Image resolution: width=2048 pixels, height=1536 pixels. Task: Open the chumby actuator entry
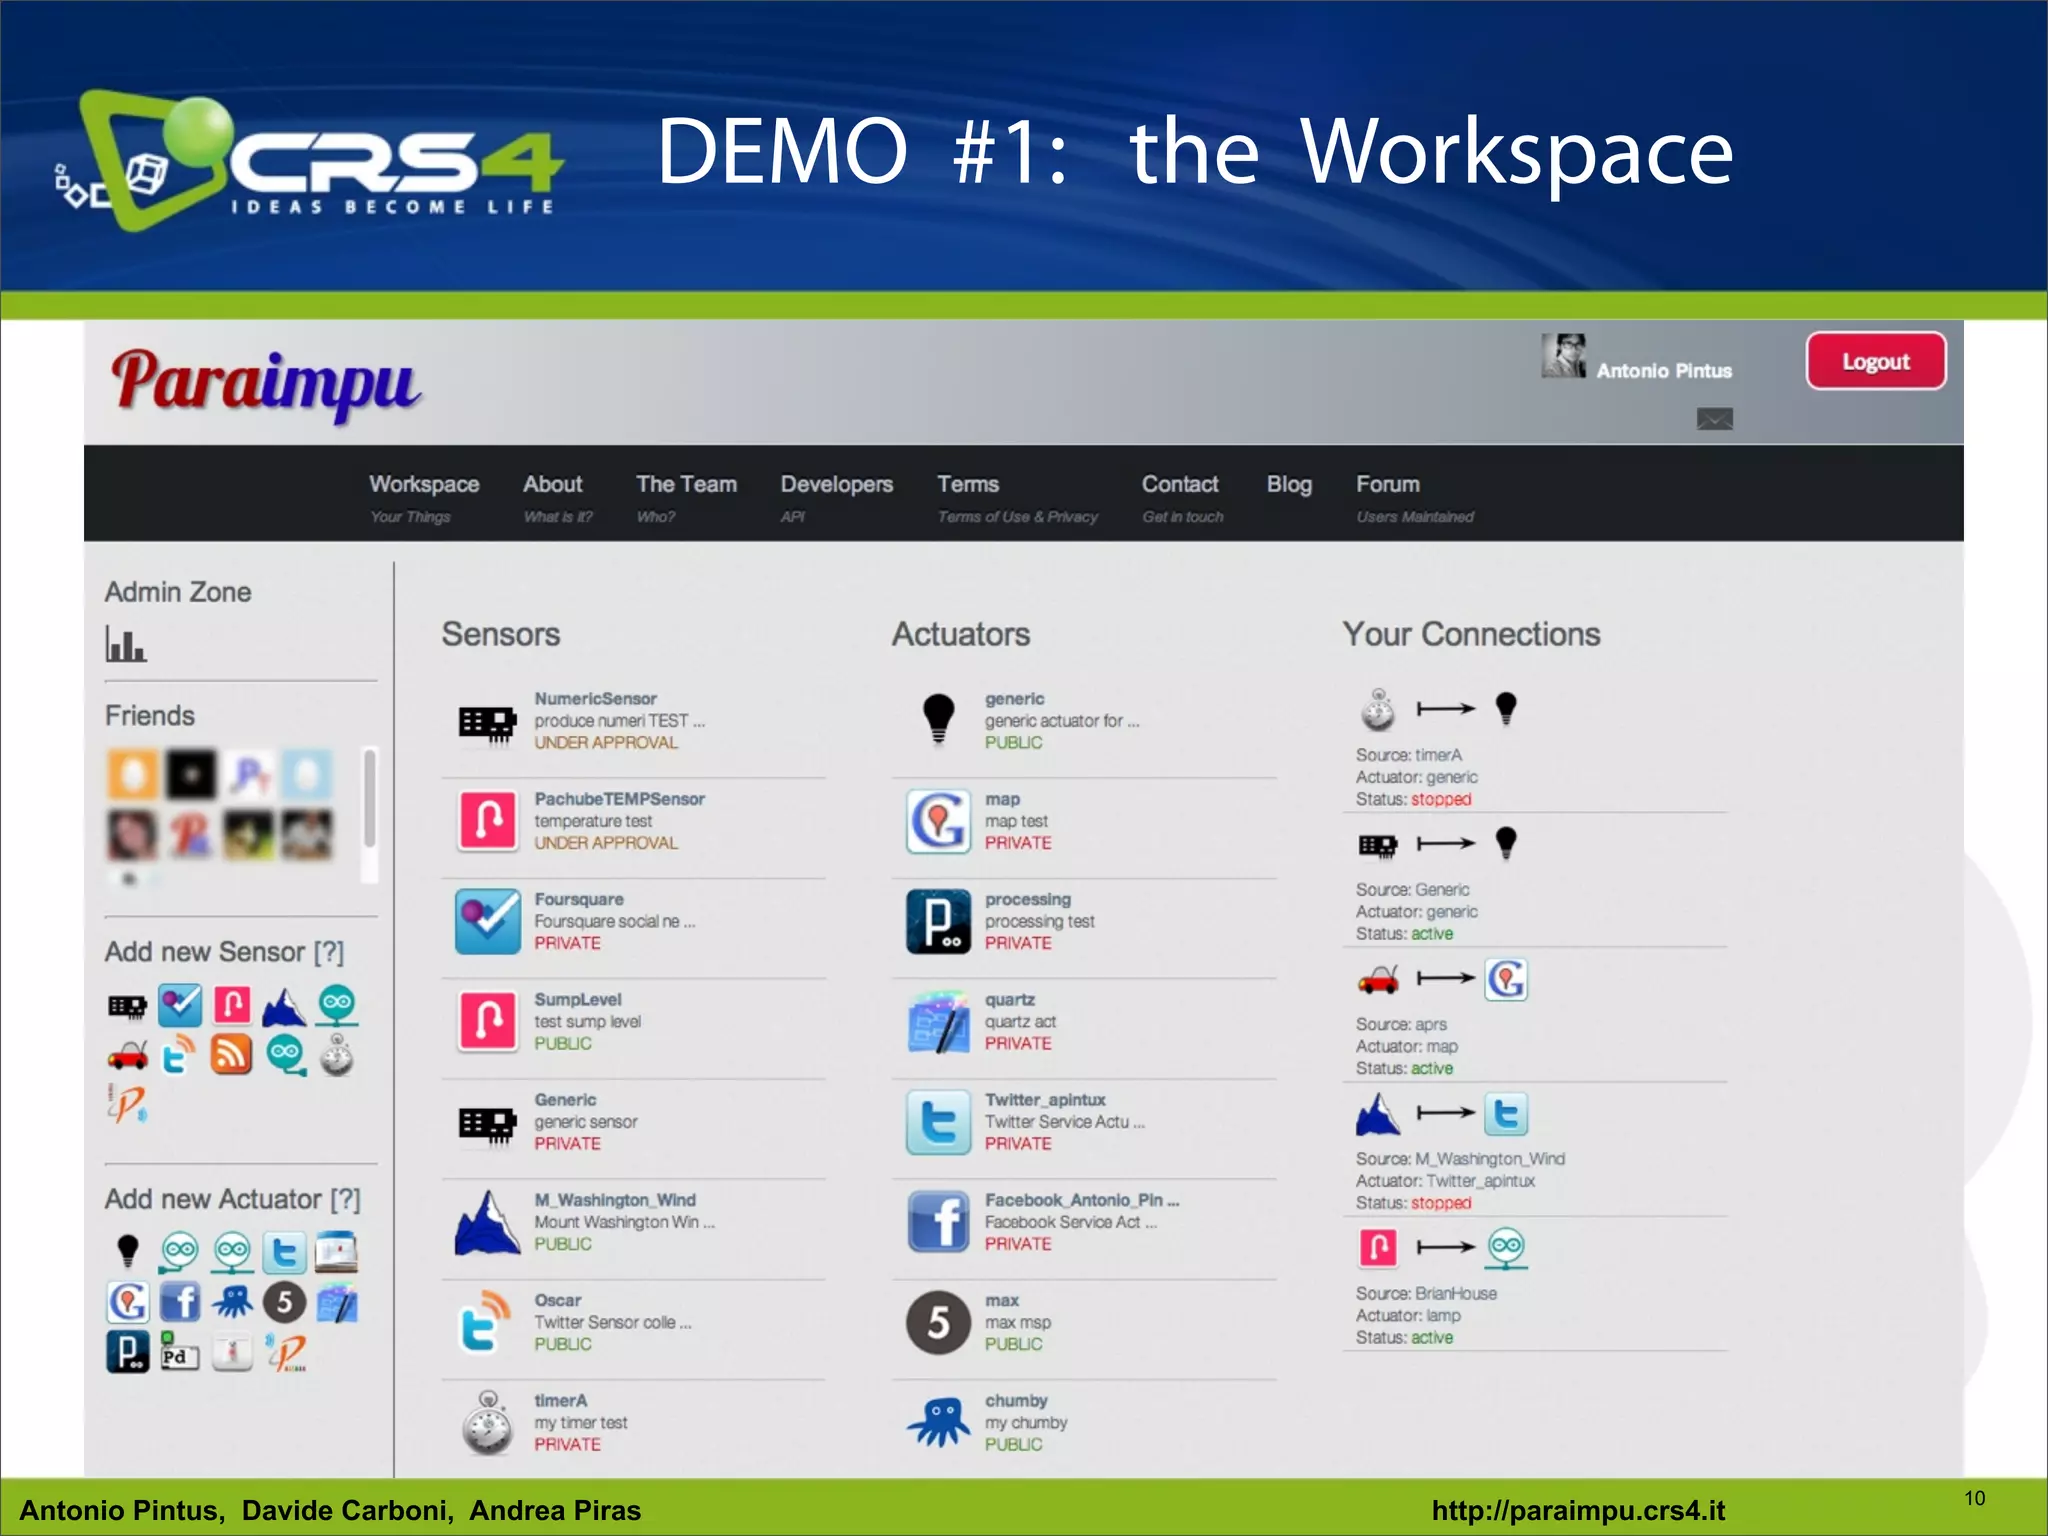[x=1084, y=1423]
